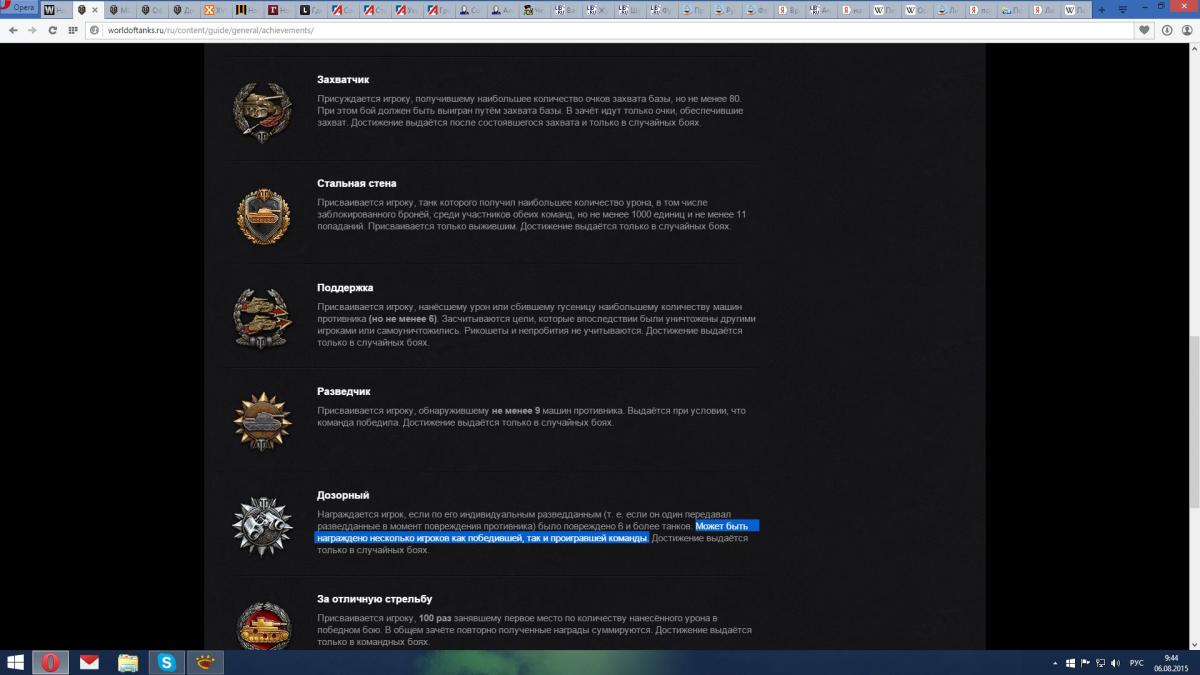
Task: Expand hidden system tray icons arrow
Action: (1057, 663)
